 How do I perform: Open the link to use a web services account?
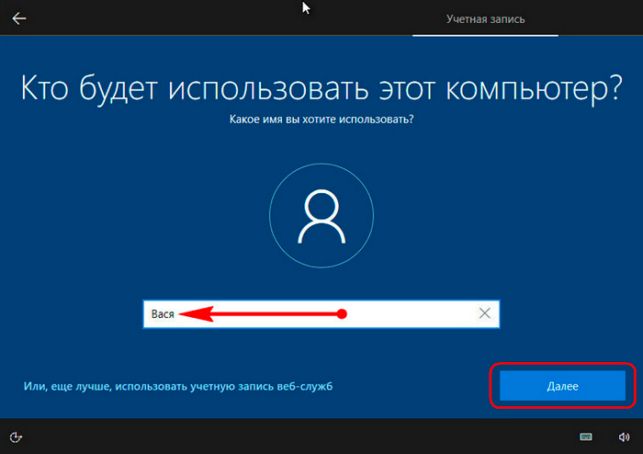coord(178,386)
